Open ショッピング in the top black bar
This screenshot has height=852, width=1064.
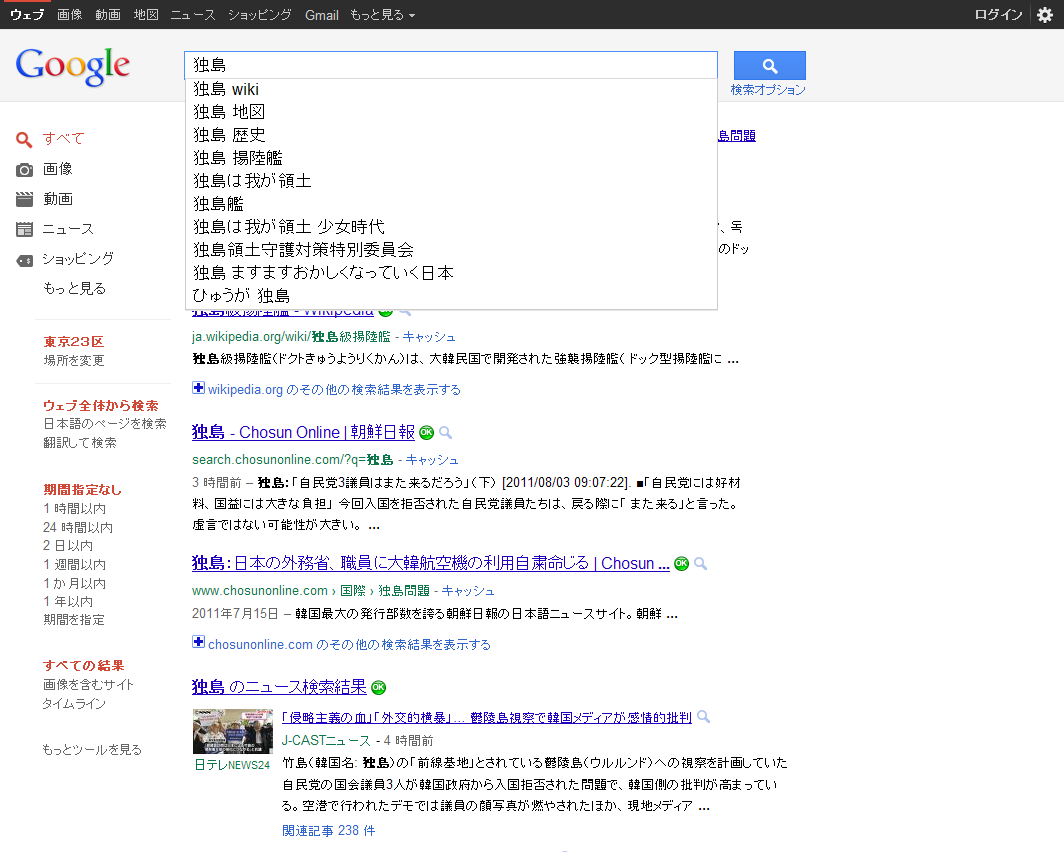260,15
